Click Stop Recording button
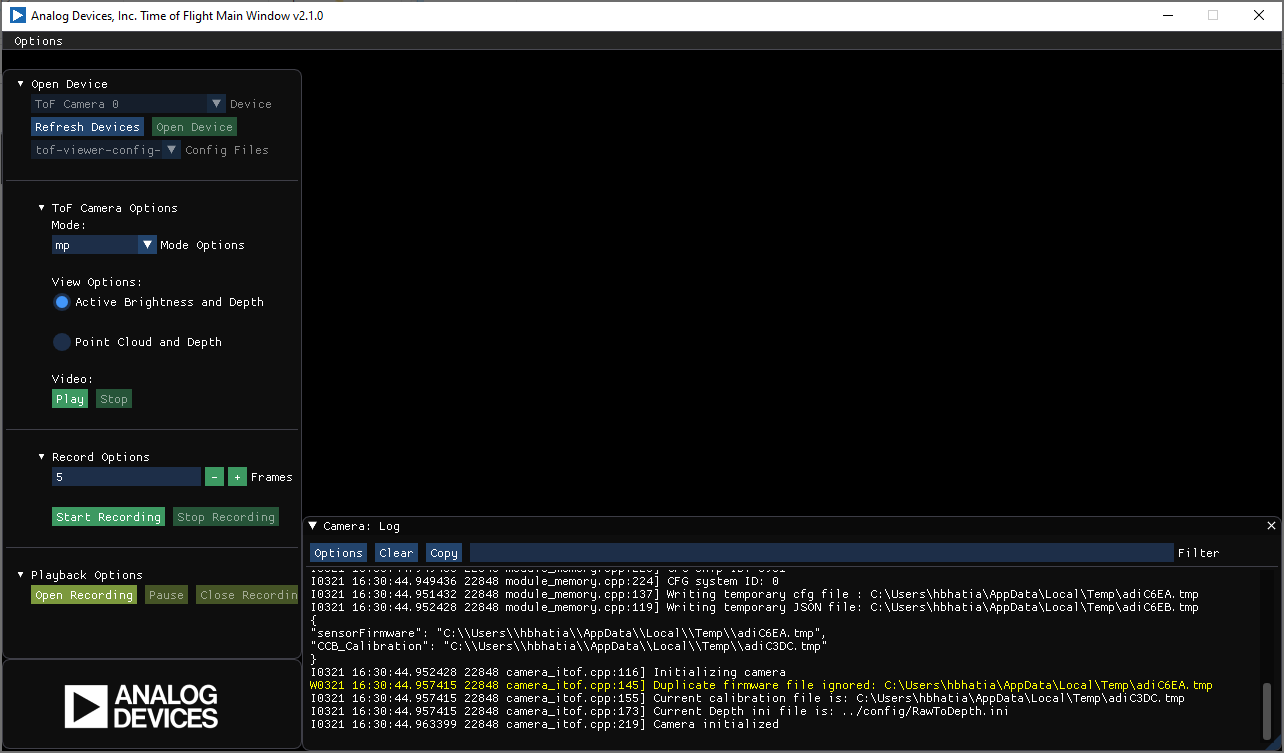 [x=226, y=517]
